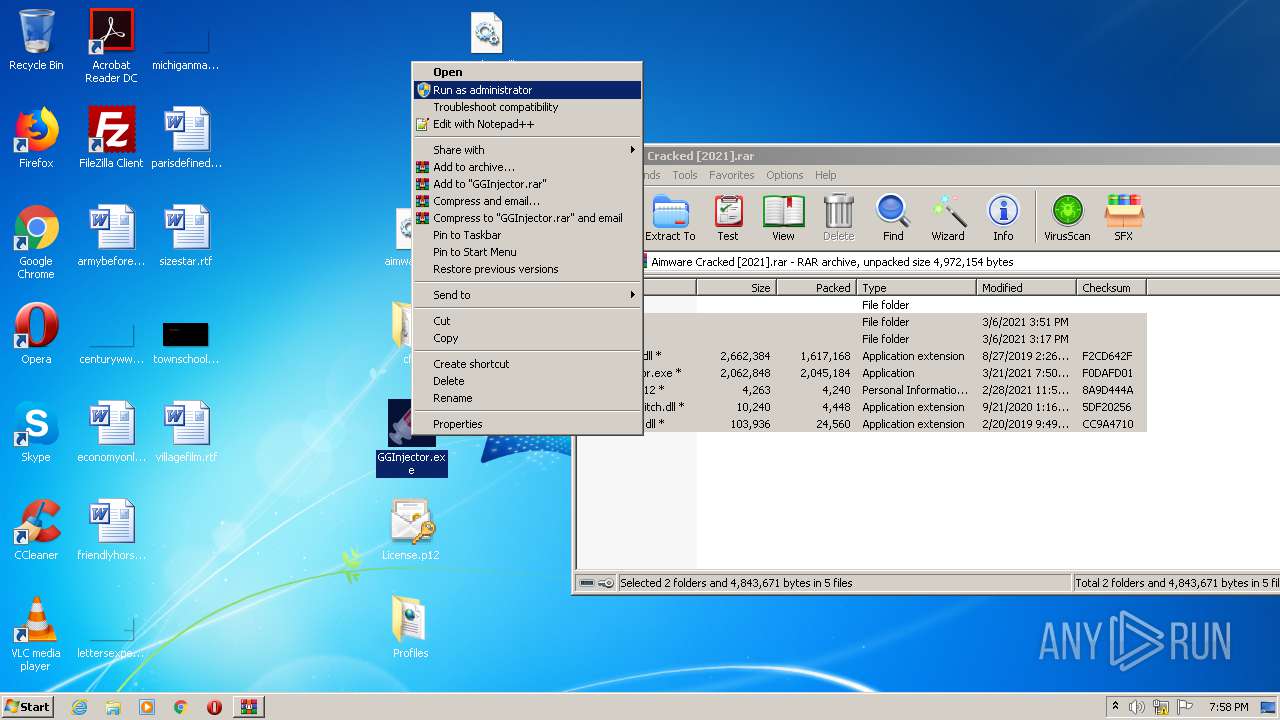Select the economyonl document icon
This screenshot has height=720, width=1280.
pyautogui.click(x=111, y=432)
